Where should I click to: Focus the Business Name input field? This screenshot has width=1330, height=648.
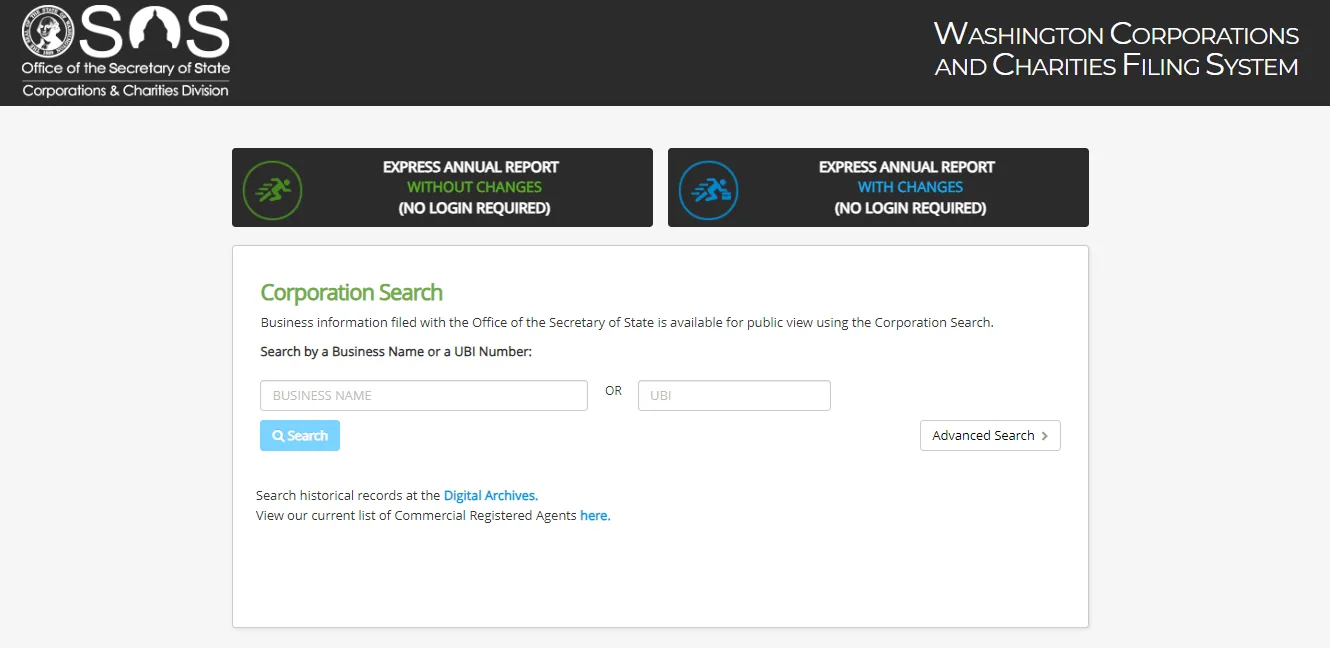coord(424,395)
